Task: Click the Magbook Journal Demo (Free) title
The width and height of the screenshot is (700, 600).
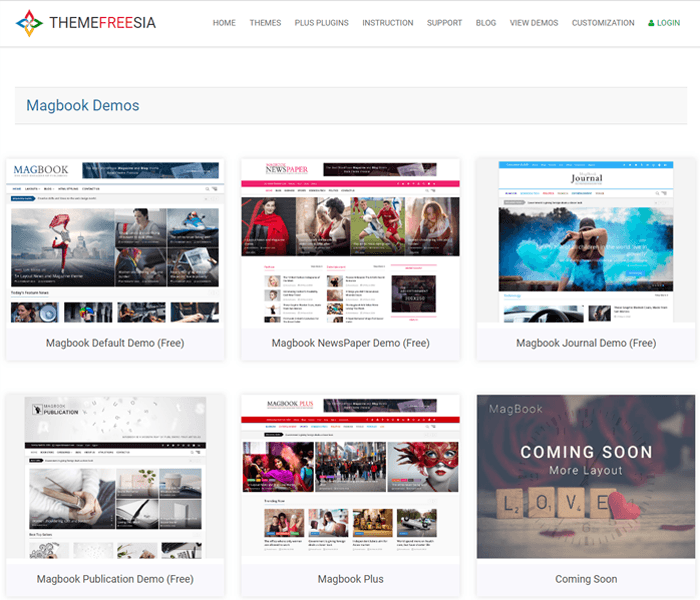Action: coord(586,343)
